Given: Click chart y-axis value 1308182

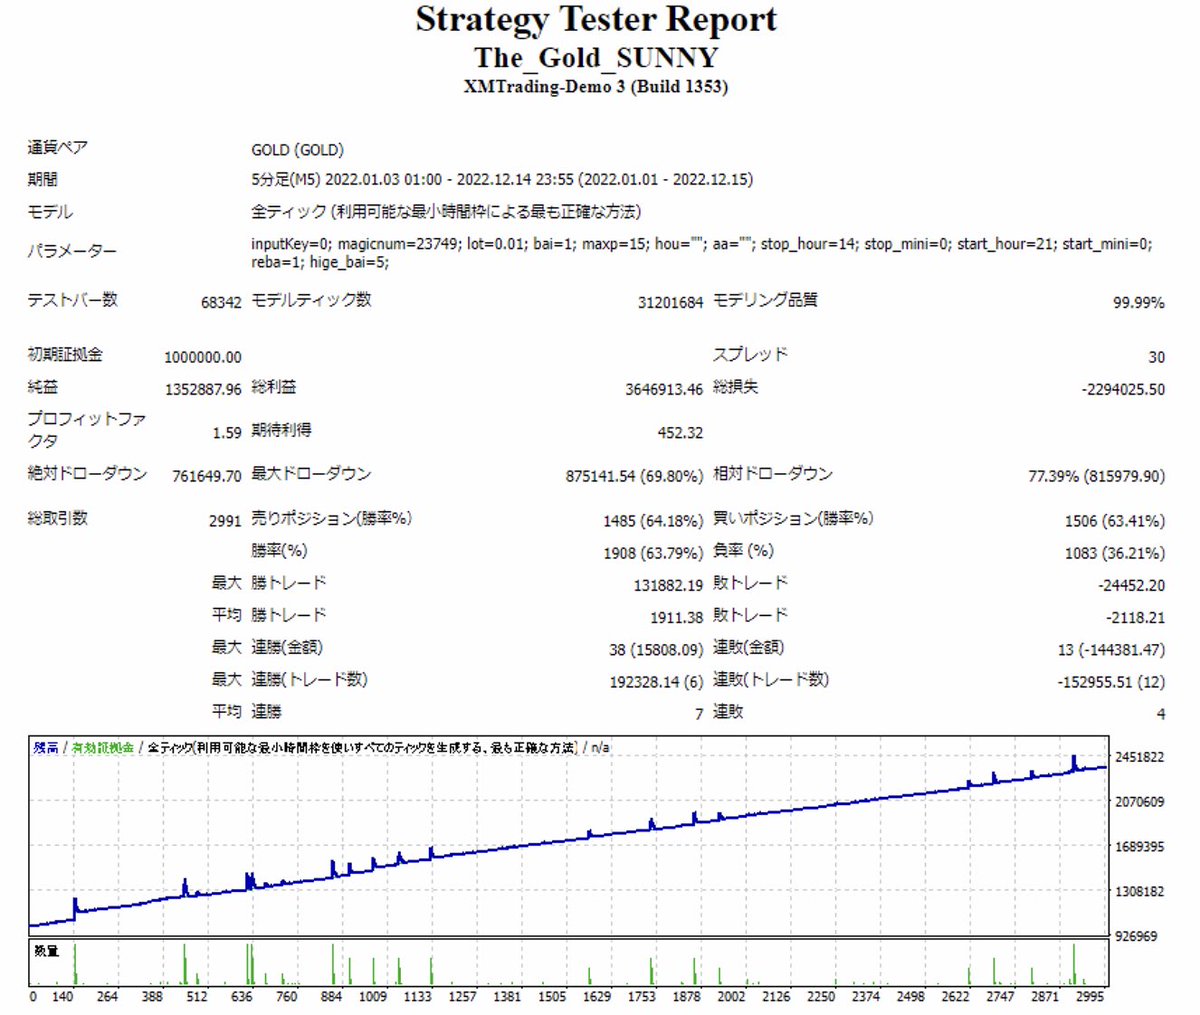Looking at the screenshot, I should pyautogui.click(x=1139, y=891).
